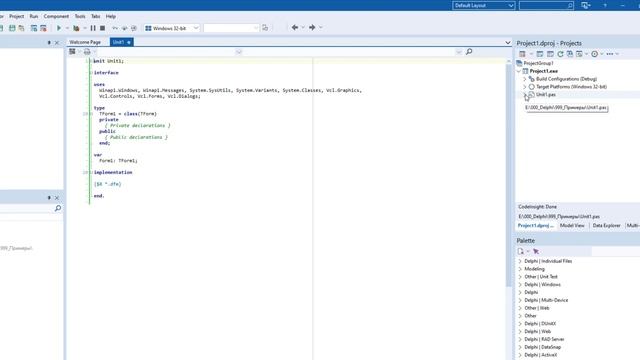Viewport: 640px width, 360px height.
Task: Switch to the Data Explorer tab
Action: click(x=606, y=225)
